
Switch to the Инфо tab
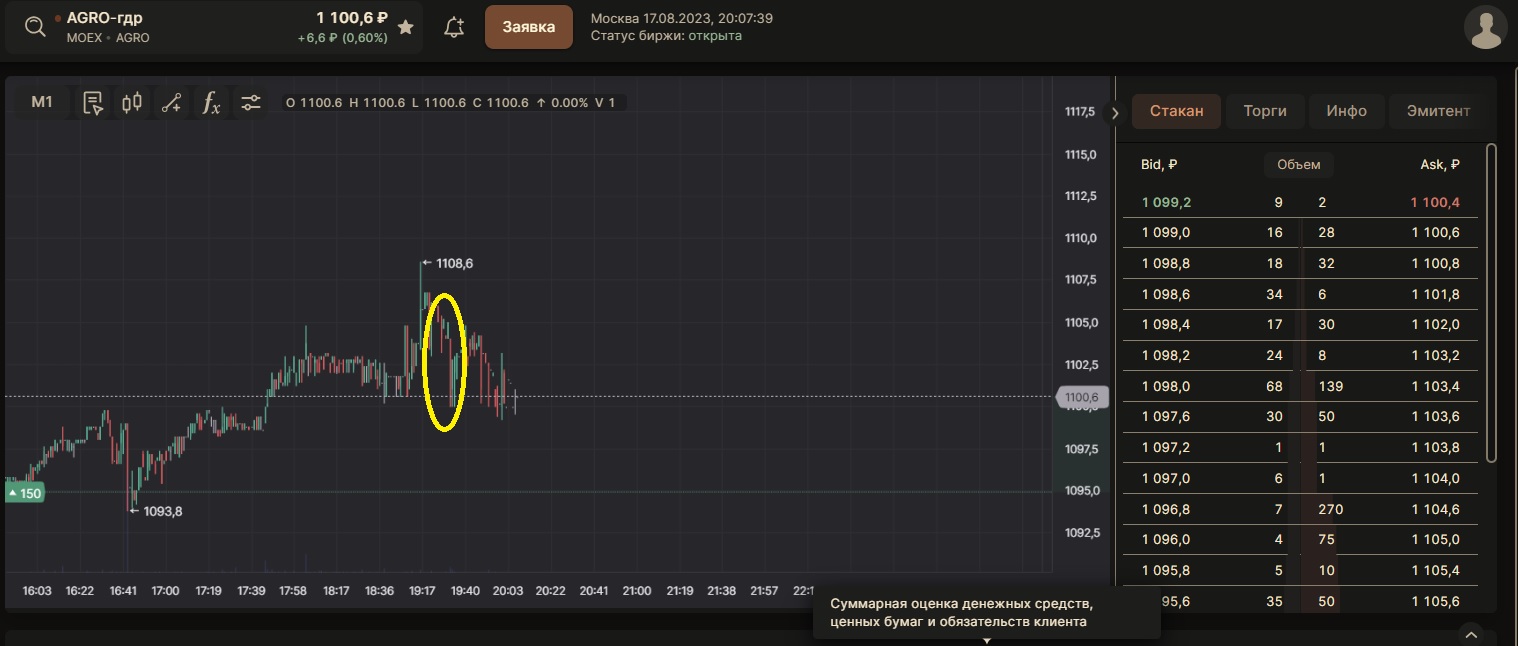1347,111
